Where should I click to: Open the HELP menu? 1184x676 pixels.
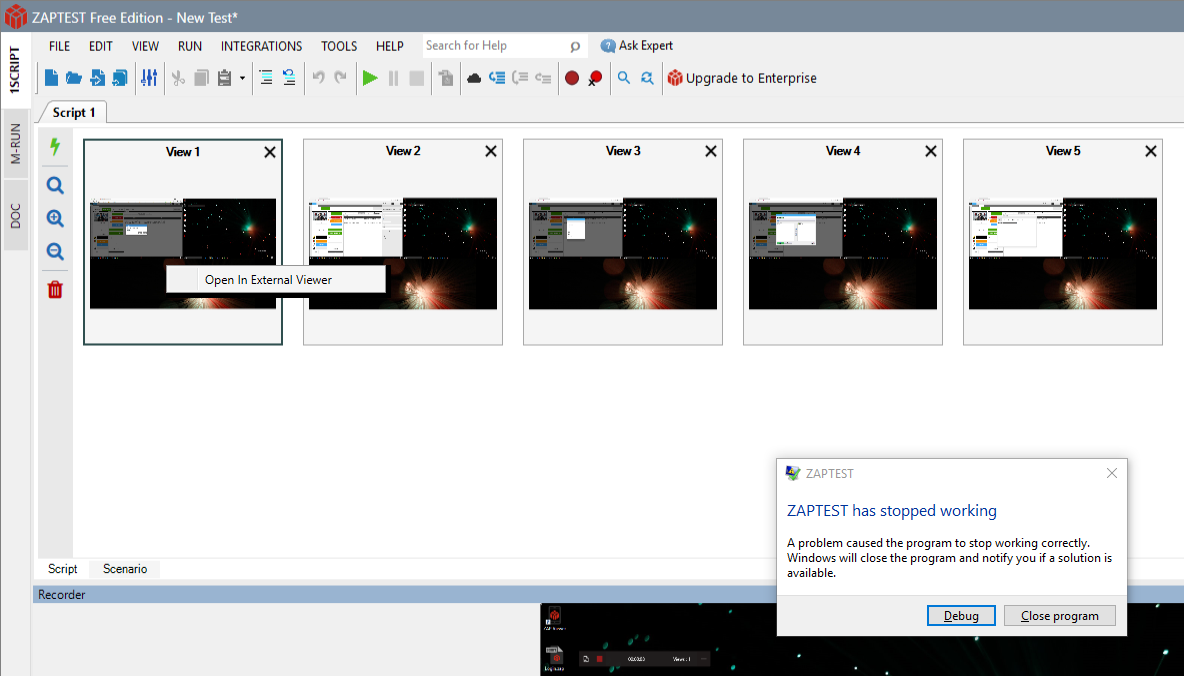click(390, 46)
